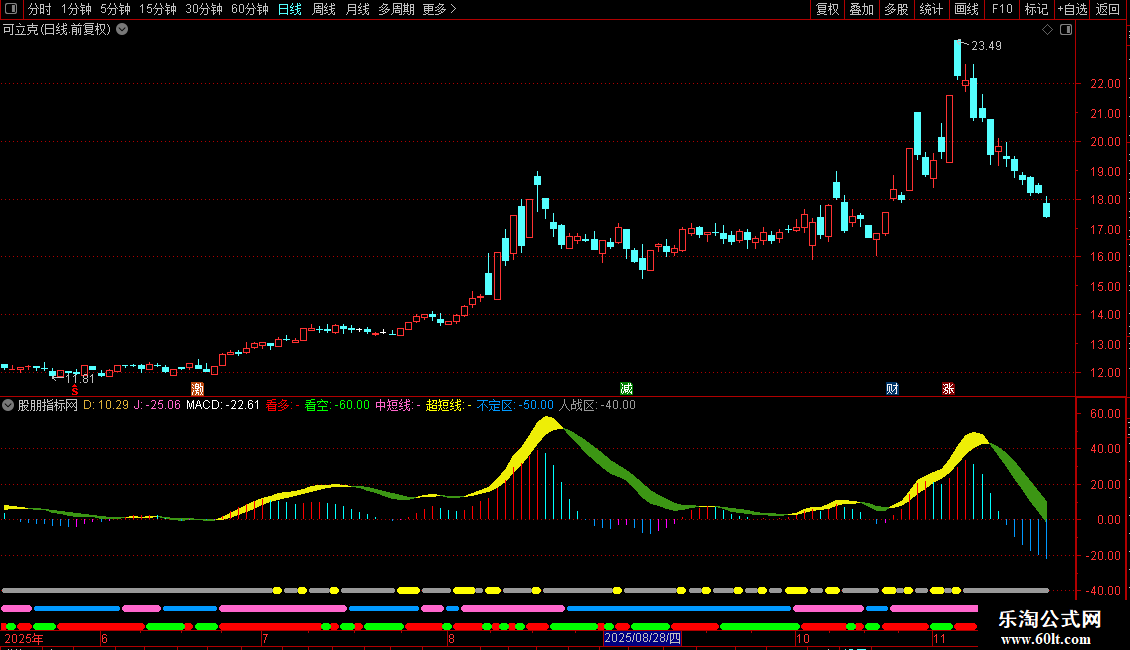Click the 看空: -60.00 label

pyautogui.click(x=337, y=406)
